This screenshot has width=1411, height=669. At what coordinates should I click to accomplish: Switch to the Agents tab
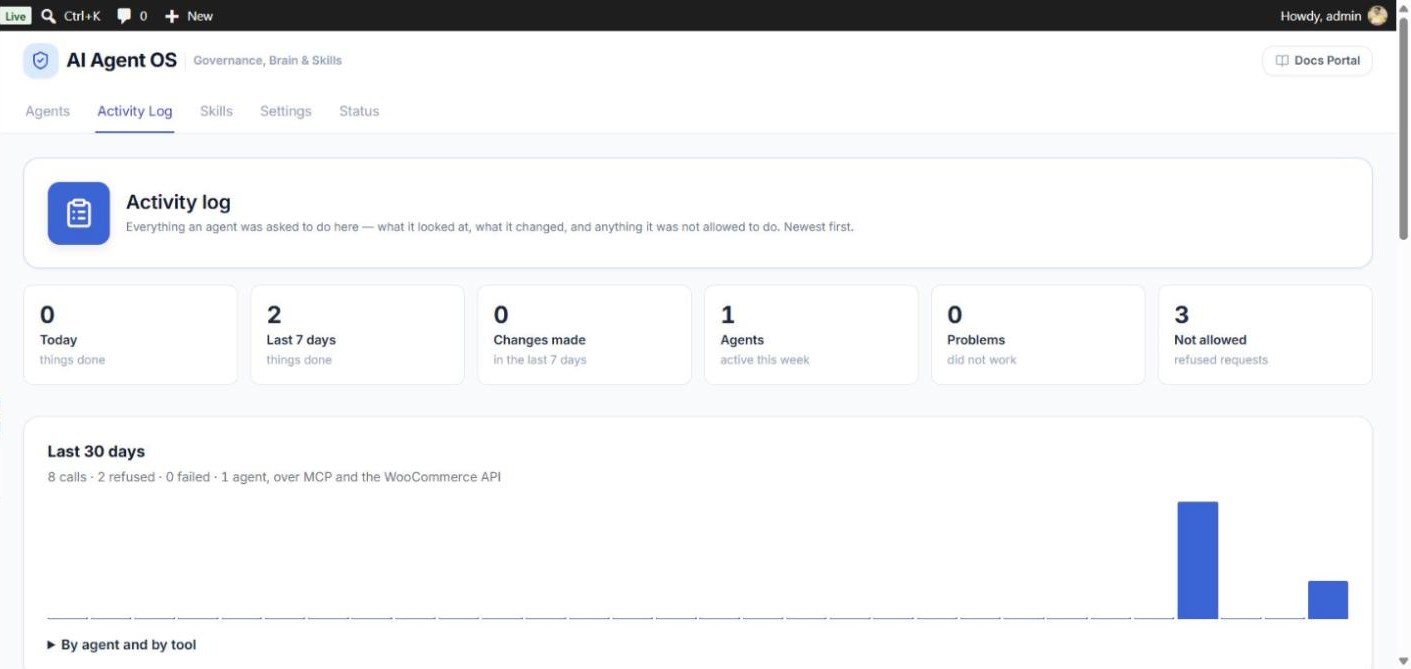coord(48,111)
